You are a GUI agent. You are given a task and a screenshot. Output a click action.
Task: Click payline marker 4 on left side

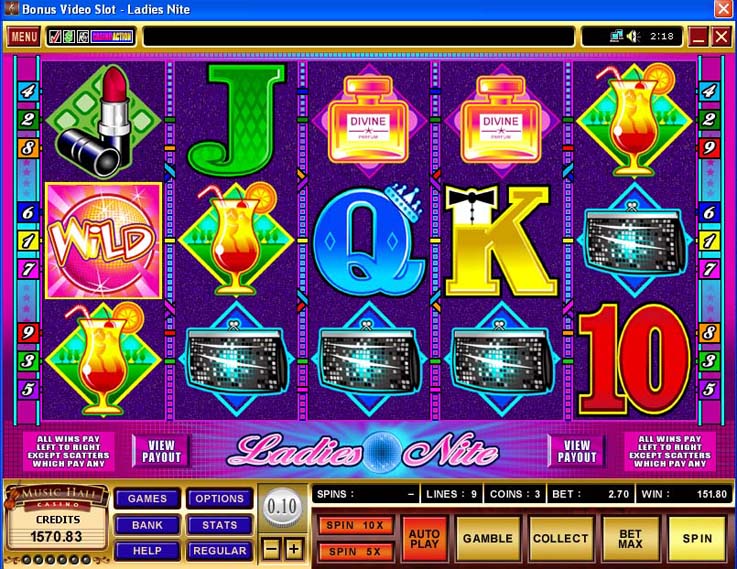click(28, 91)
